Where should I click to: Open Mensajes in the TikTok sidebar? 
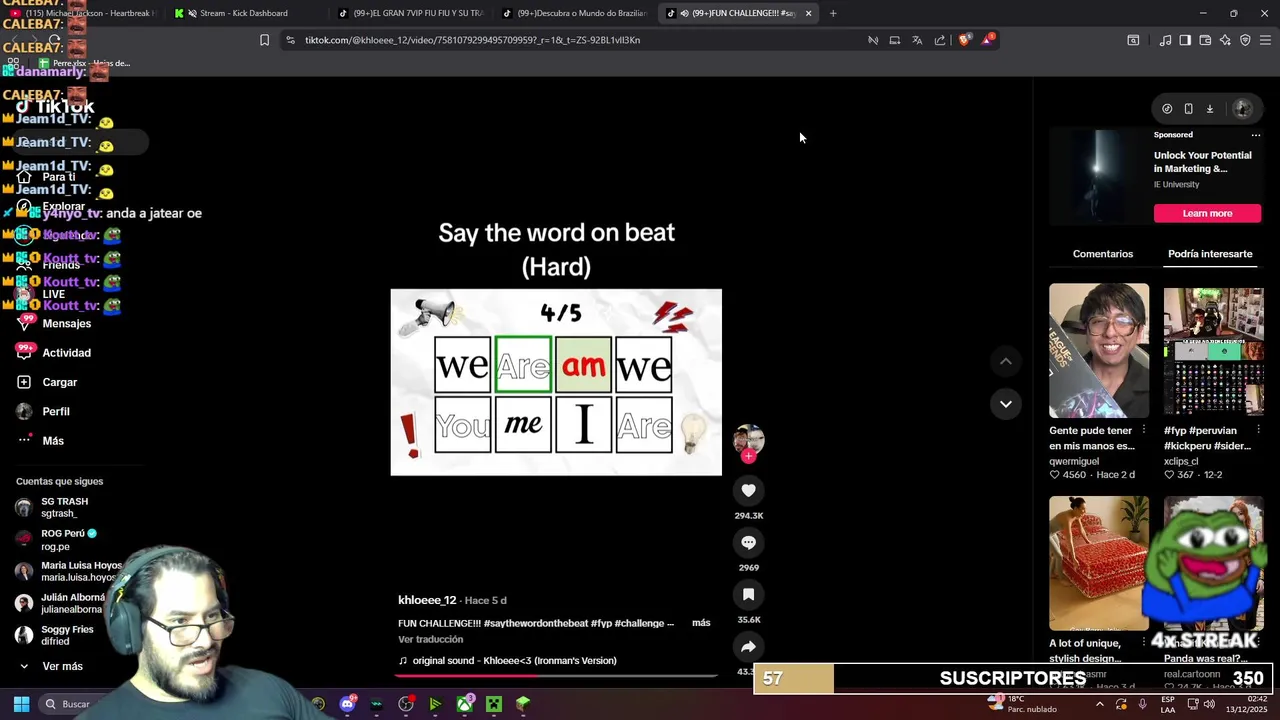(66, 323)
